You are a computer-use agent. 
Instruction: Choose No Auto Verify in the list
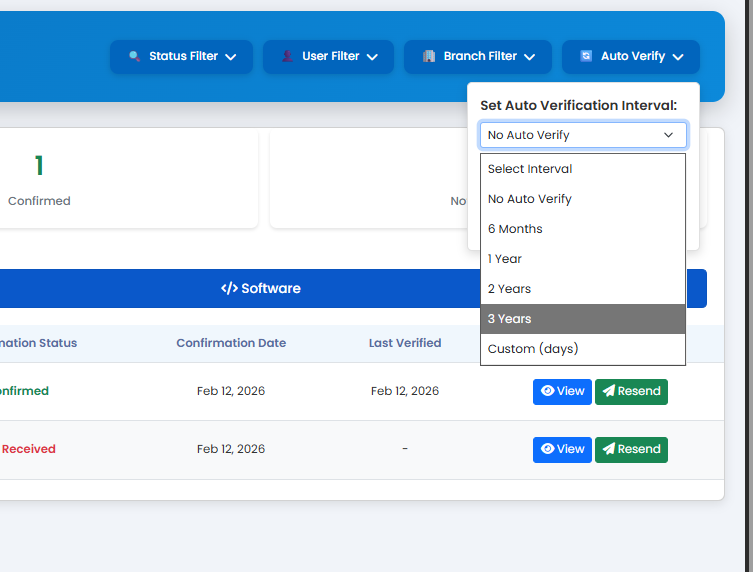583,199
